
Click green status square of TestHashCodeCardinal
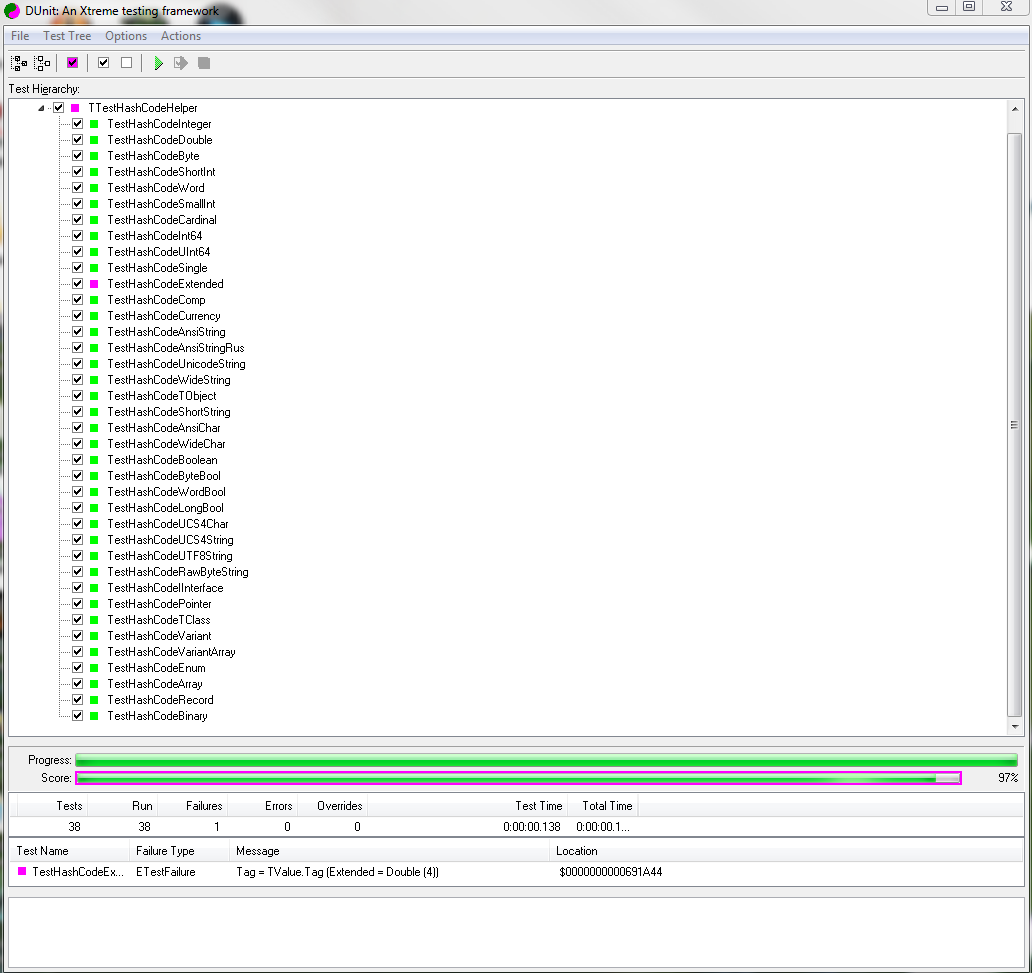94,220
